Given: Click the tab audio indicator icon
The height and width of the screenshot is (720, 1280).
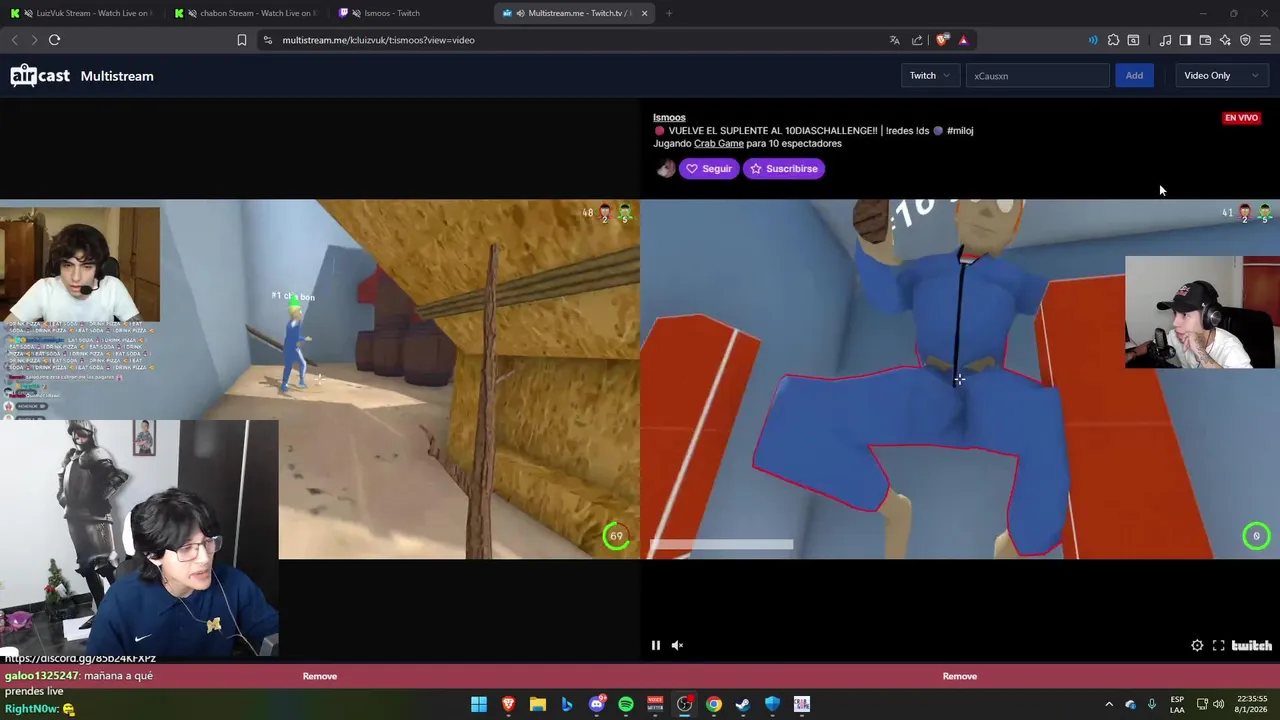Looking at the screenshot, I should pyautogui.click(x=1093, y=40).
